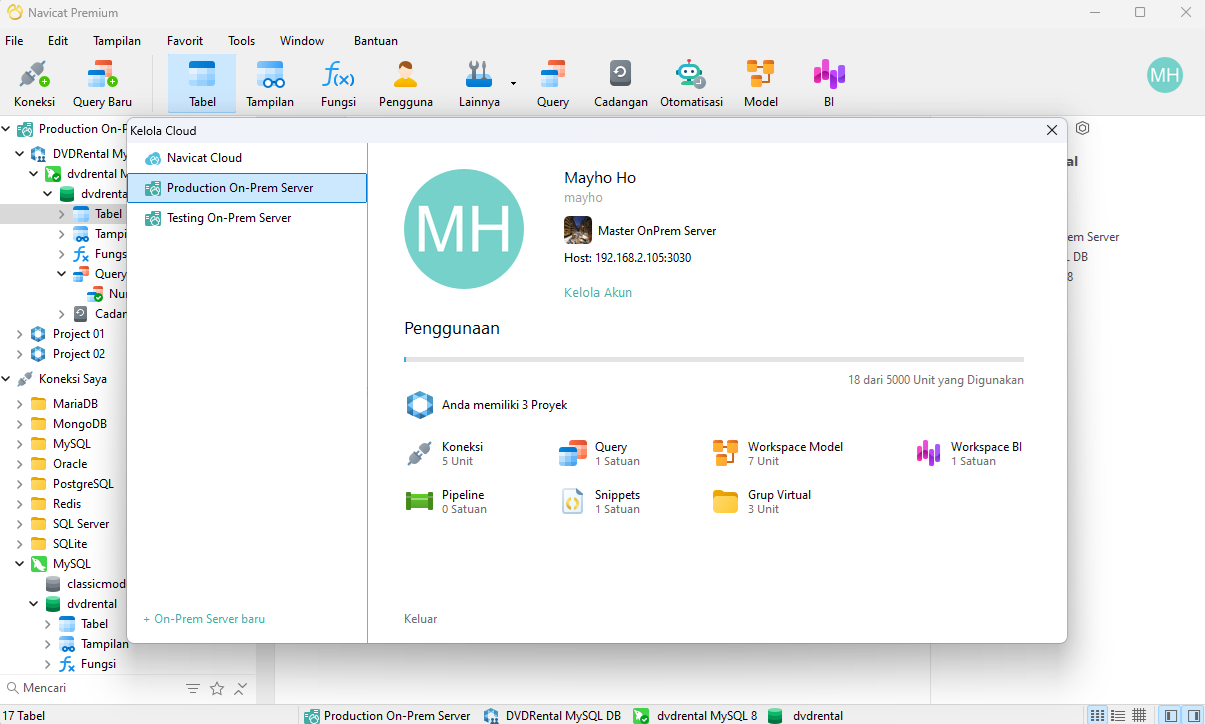Open the Lainnya dropdown arrow

click(x=513, y=84)
